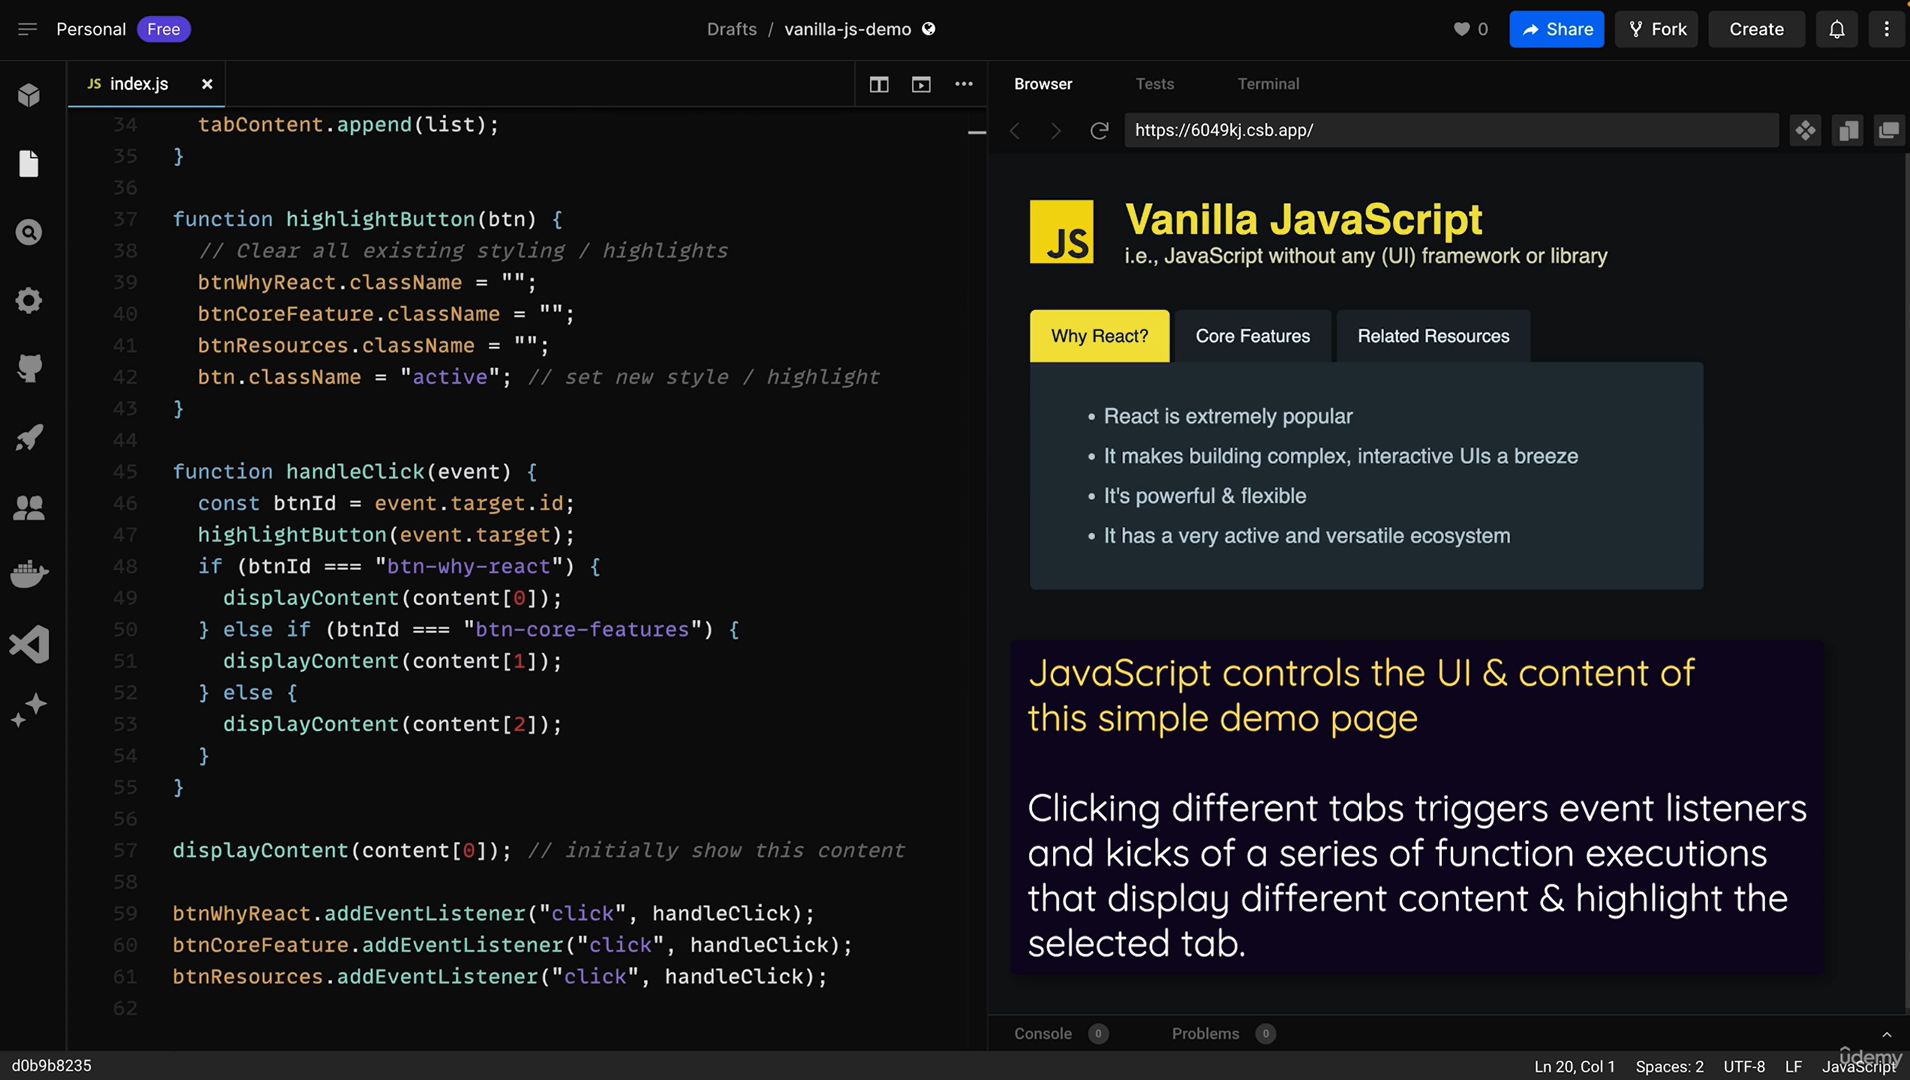This screenshot has width=1910, height=1080.
Task: Click the minimap marker at editor's right edge
Action: pyautogui.click(x=977, y=132)
